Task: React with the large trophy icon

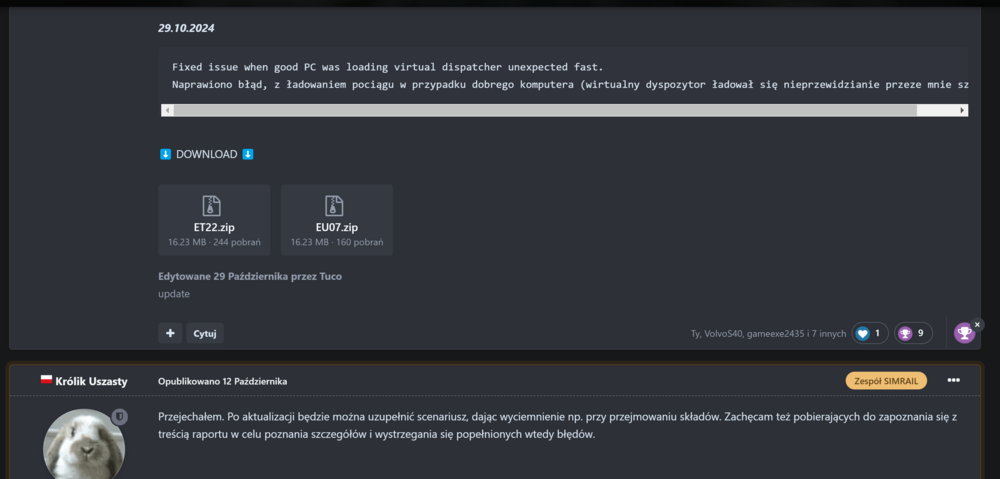Action: [964, 334]
